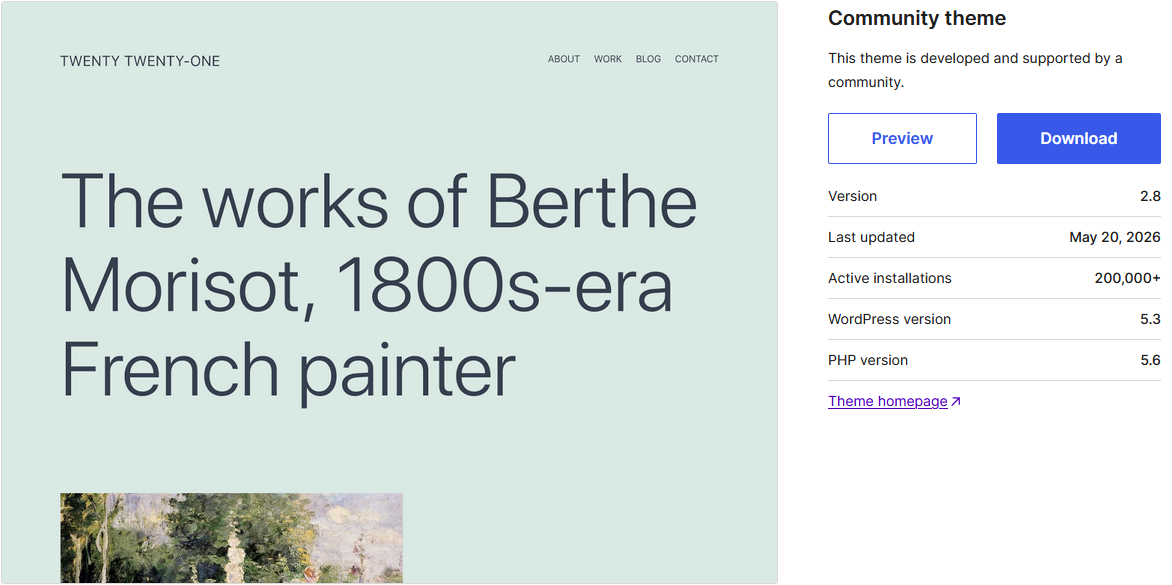Click the Berthe Morisot headline text
Image resolution: width=1172 pixels, height=585 pixels.
point(378,285)
